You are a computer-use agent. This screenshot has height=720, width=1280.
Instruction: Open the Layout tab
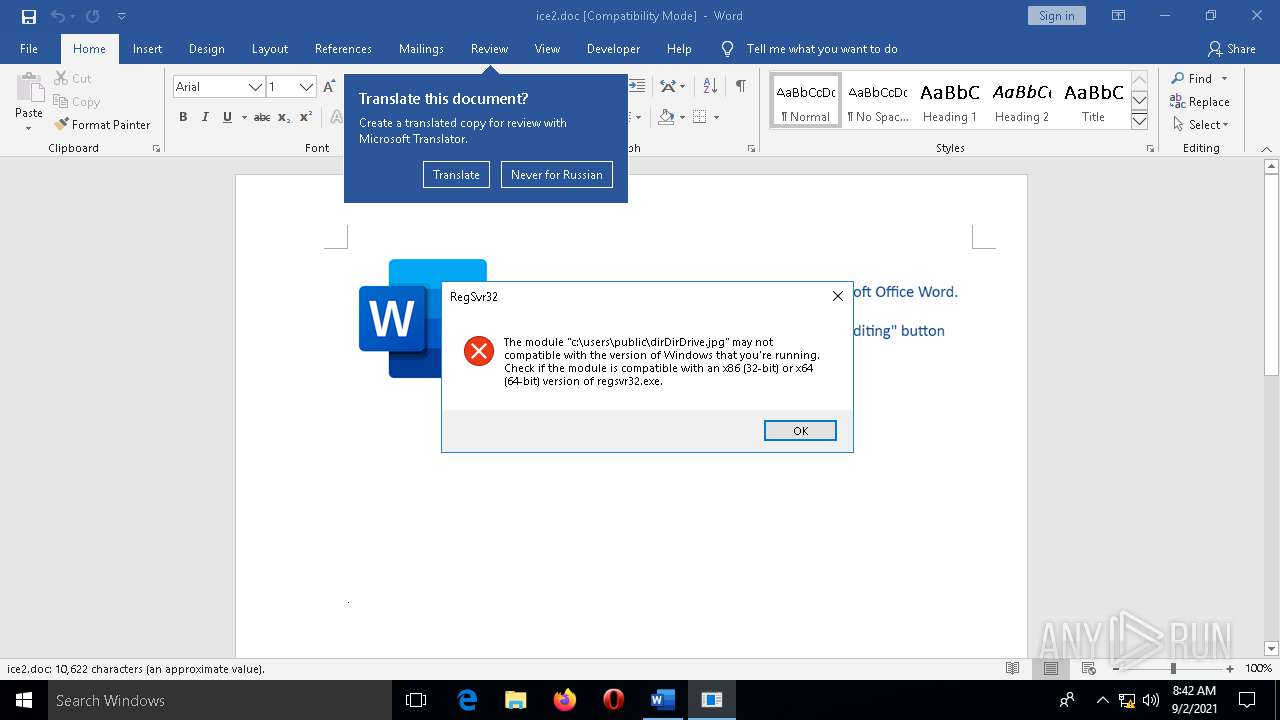(x=270, y=49)
